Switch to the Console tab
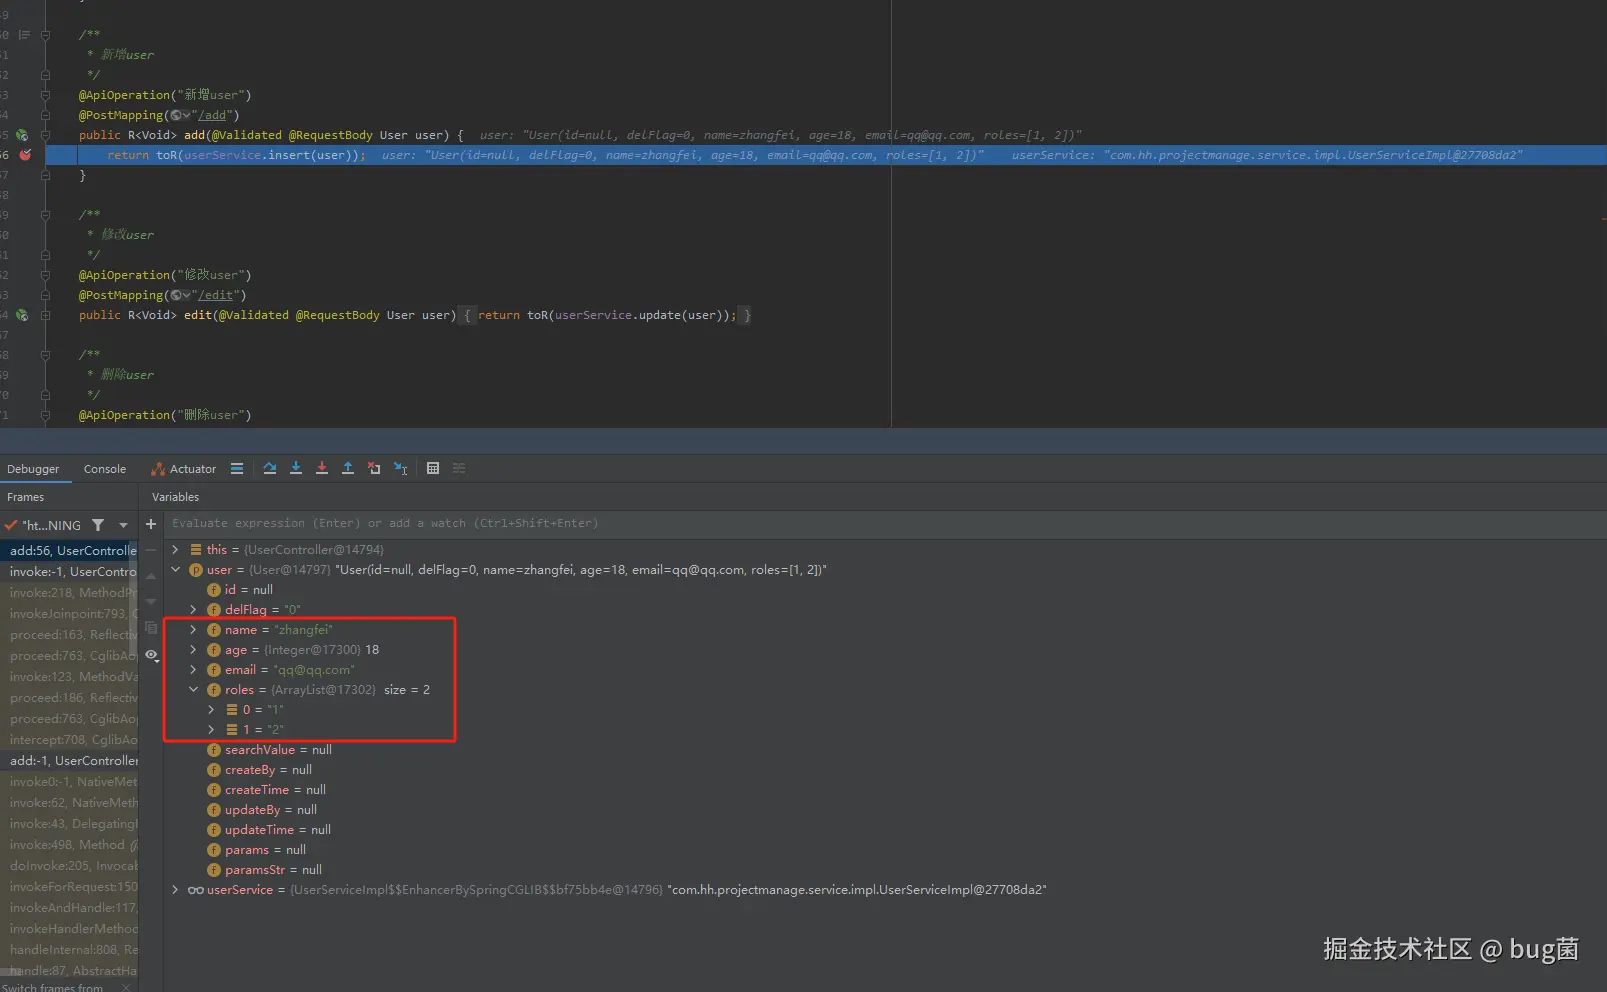 coord(105,469)
